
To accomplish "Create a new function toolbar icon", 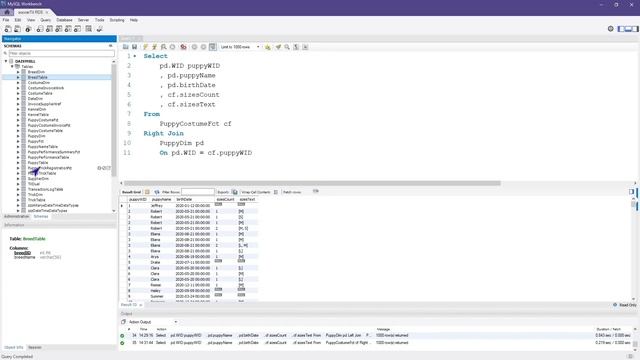I will (78, 29).
